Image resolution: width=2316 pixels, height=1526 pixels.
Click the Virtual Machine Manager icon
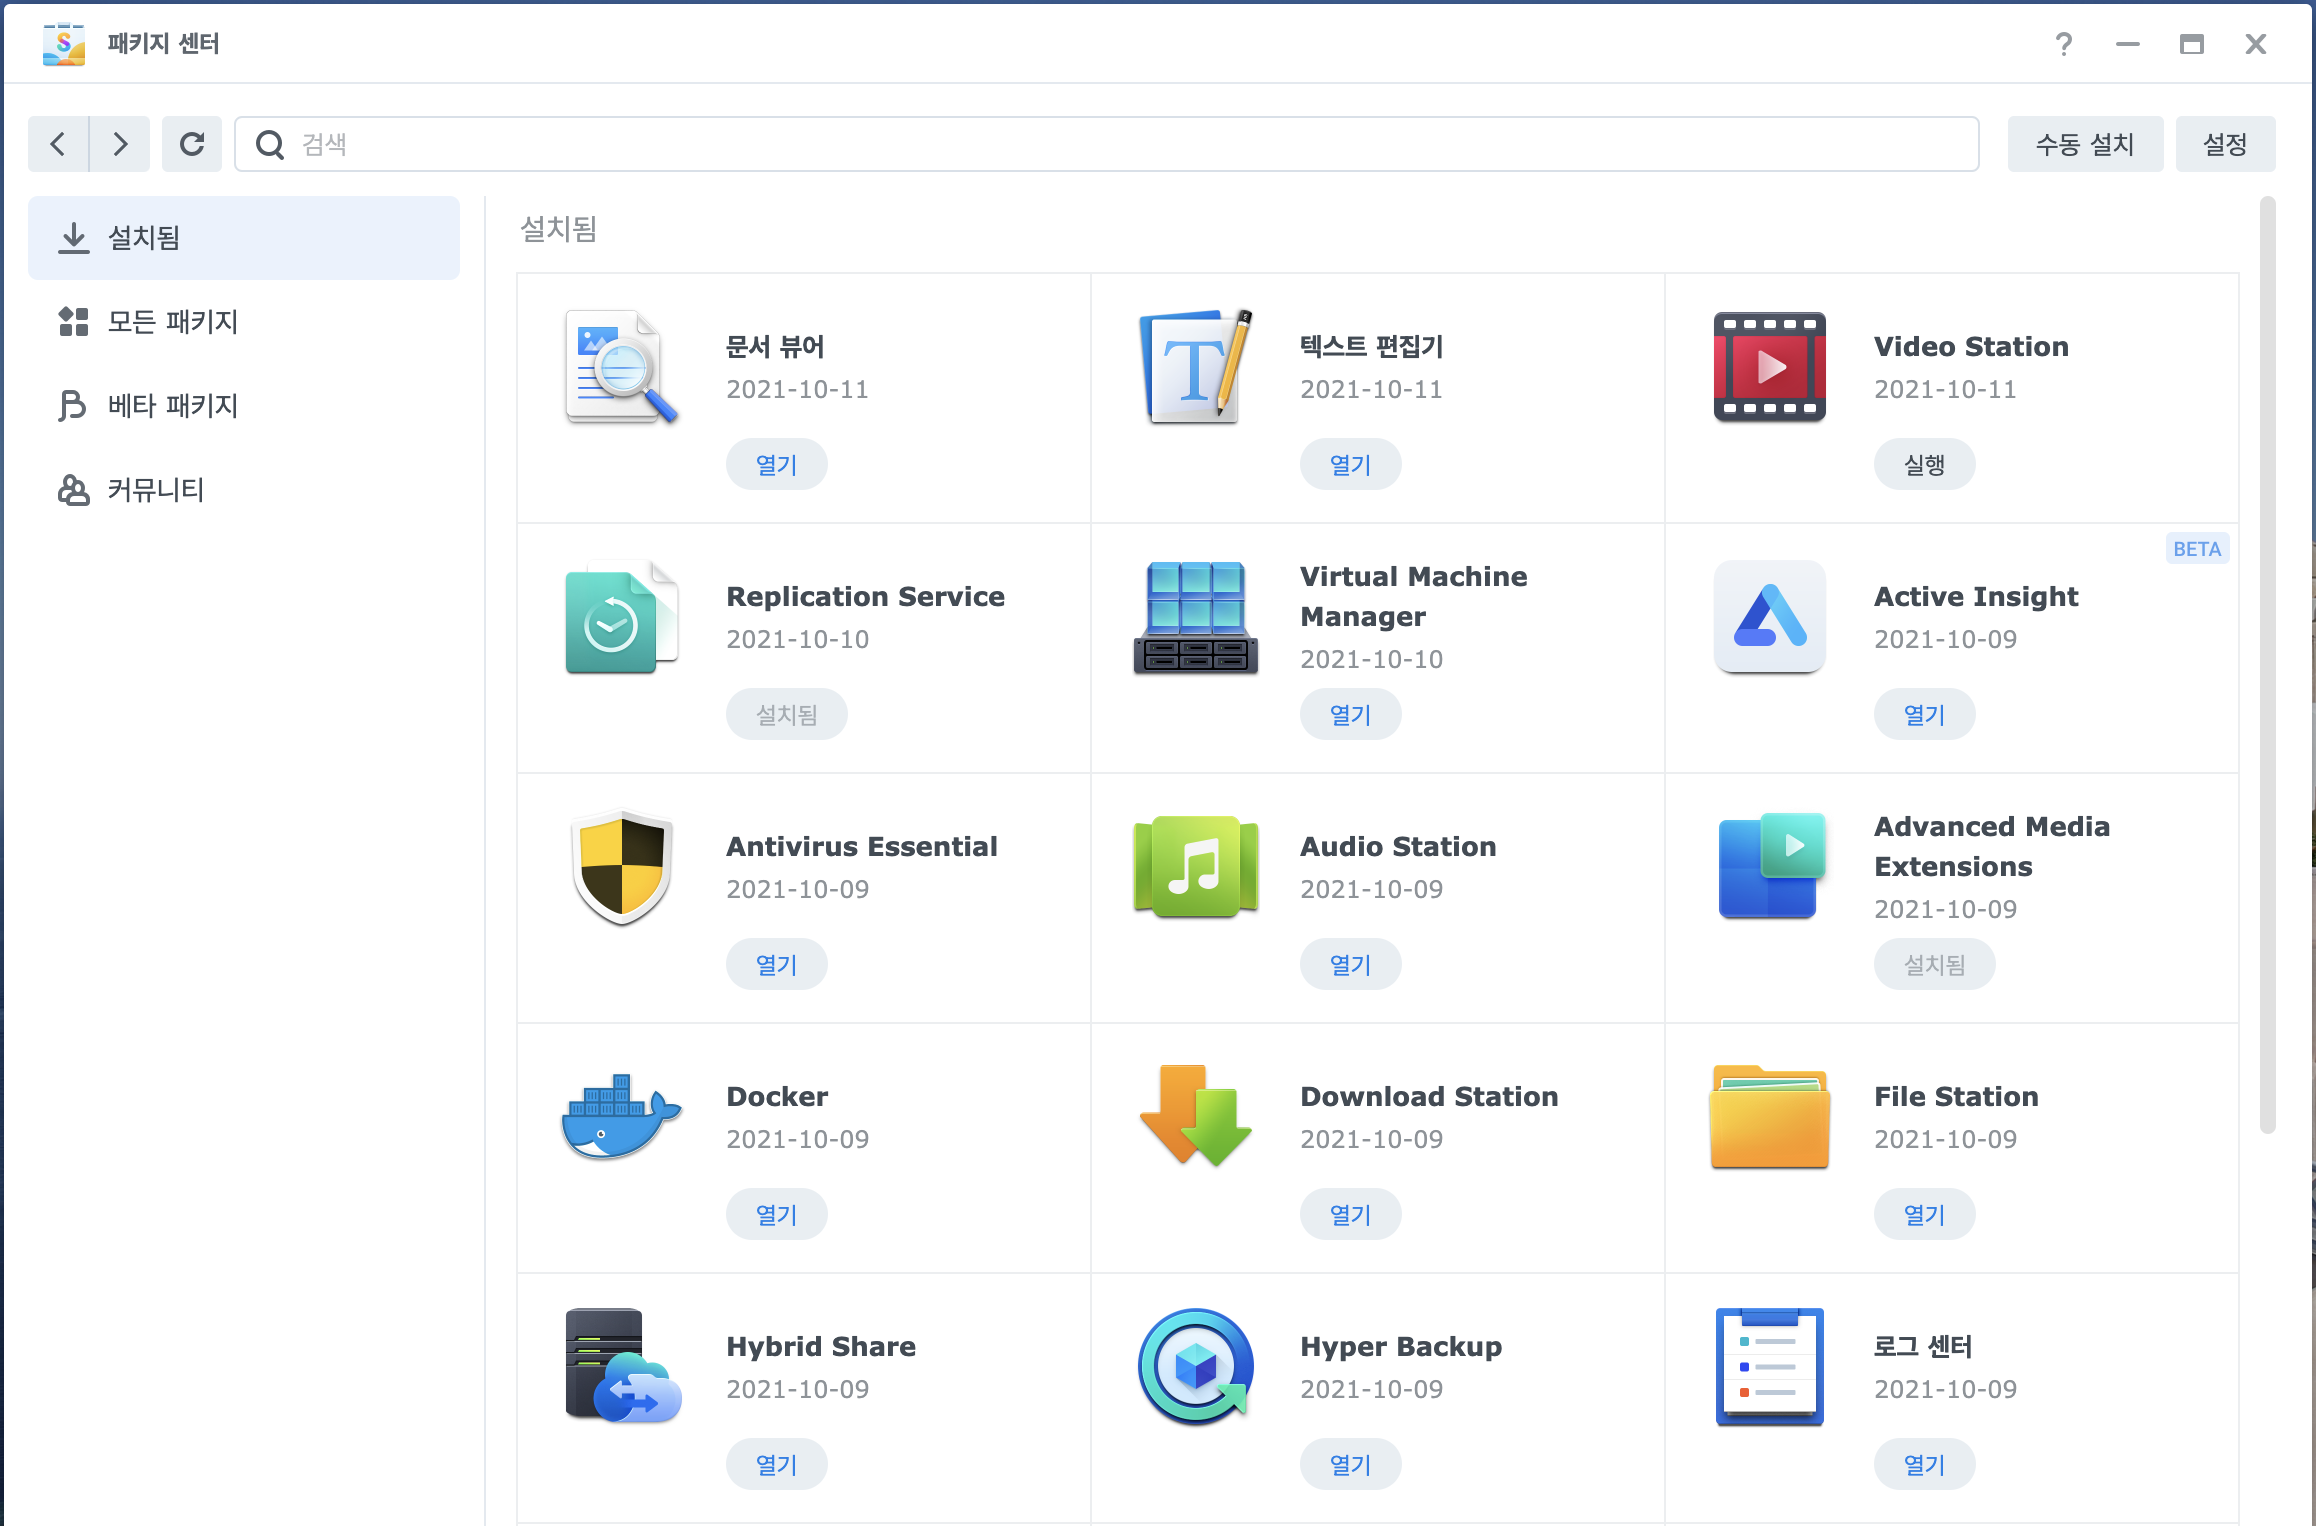1195,617
